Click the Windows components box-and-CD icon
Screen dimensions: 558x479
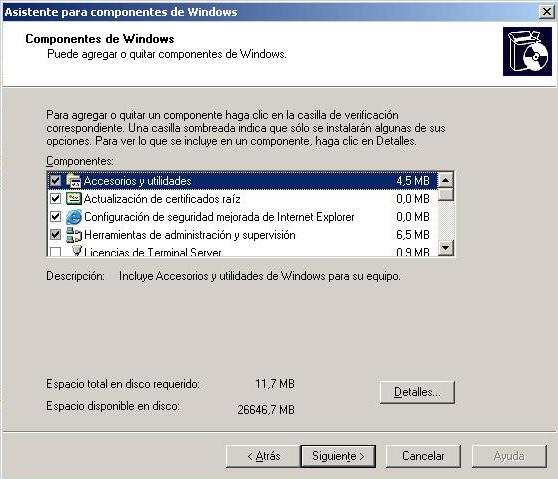tap(527, 52)
